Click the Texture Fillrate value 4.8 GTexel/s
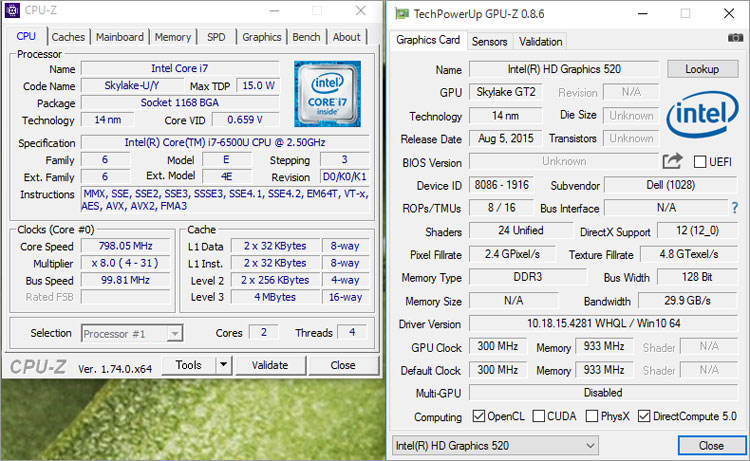Image resolution: width=750 pixels, height=461 pixels. coord(689,254)
